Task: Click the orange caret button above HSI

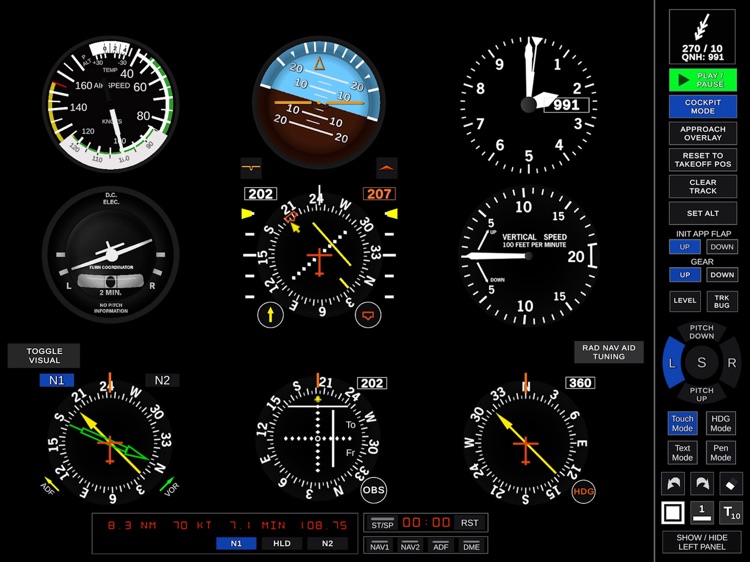Action: (x=386, y=168)
